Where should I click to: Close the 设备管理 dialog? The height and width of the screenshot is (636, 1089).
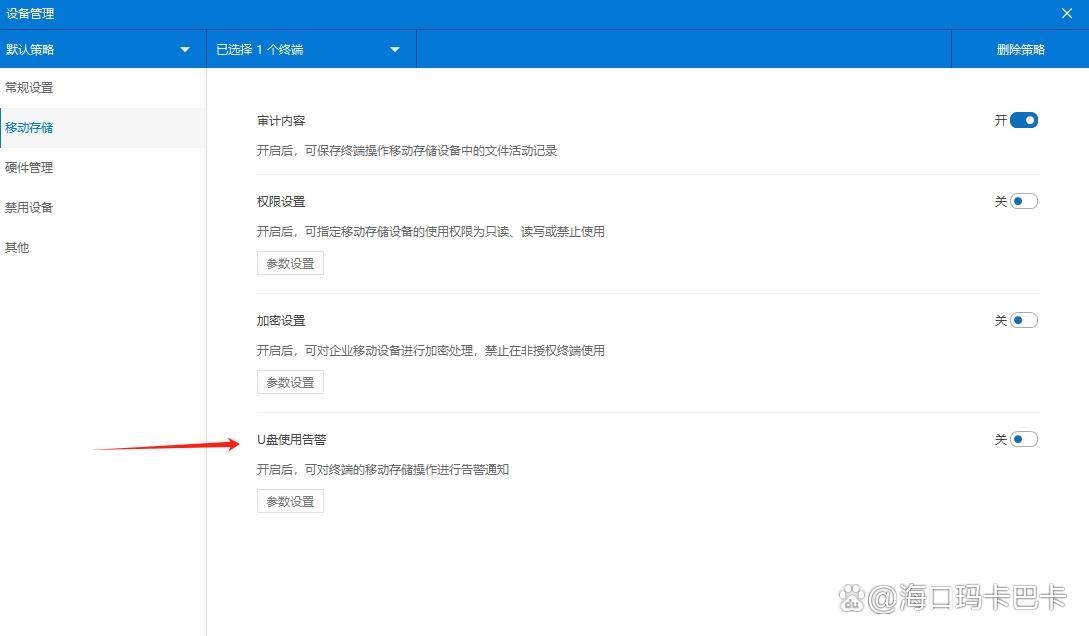coord(1066,13)
